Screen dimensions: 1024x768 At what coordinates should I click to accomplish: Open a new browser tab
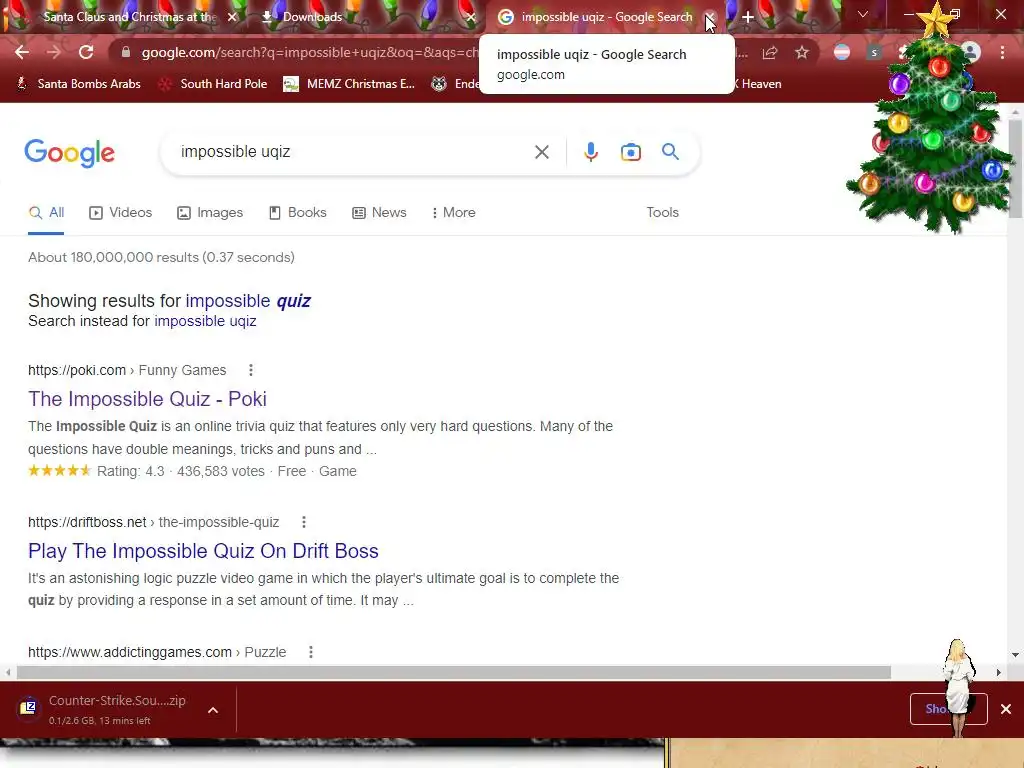pyautogui.click(x=748, y=17)
